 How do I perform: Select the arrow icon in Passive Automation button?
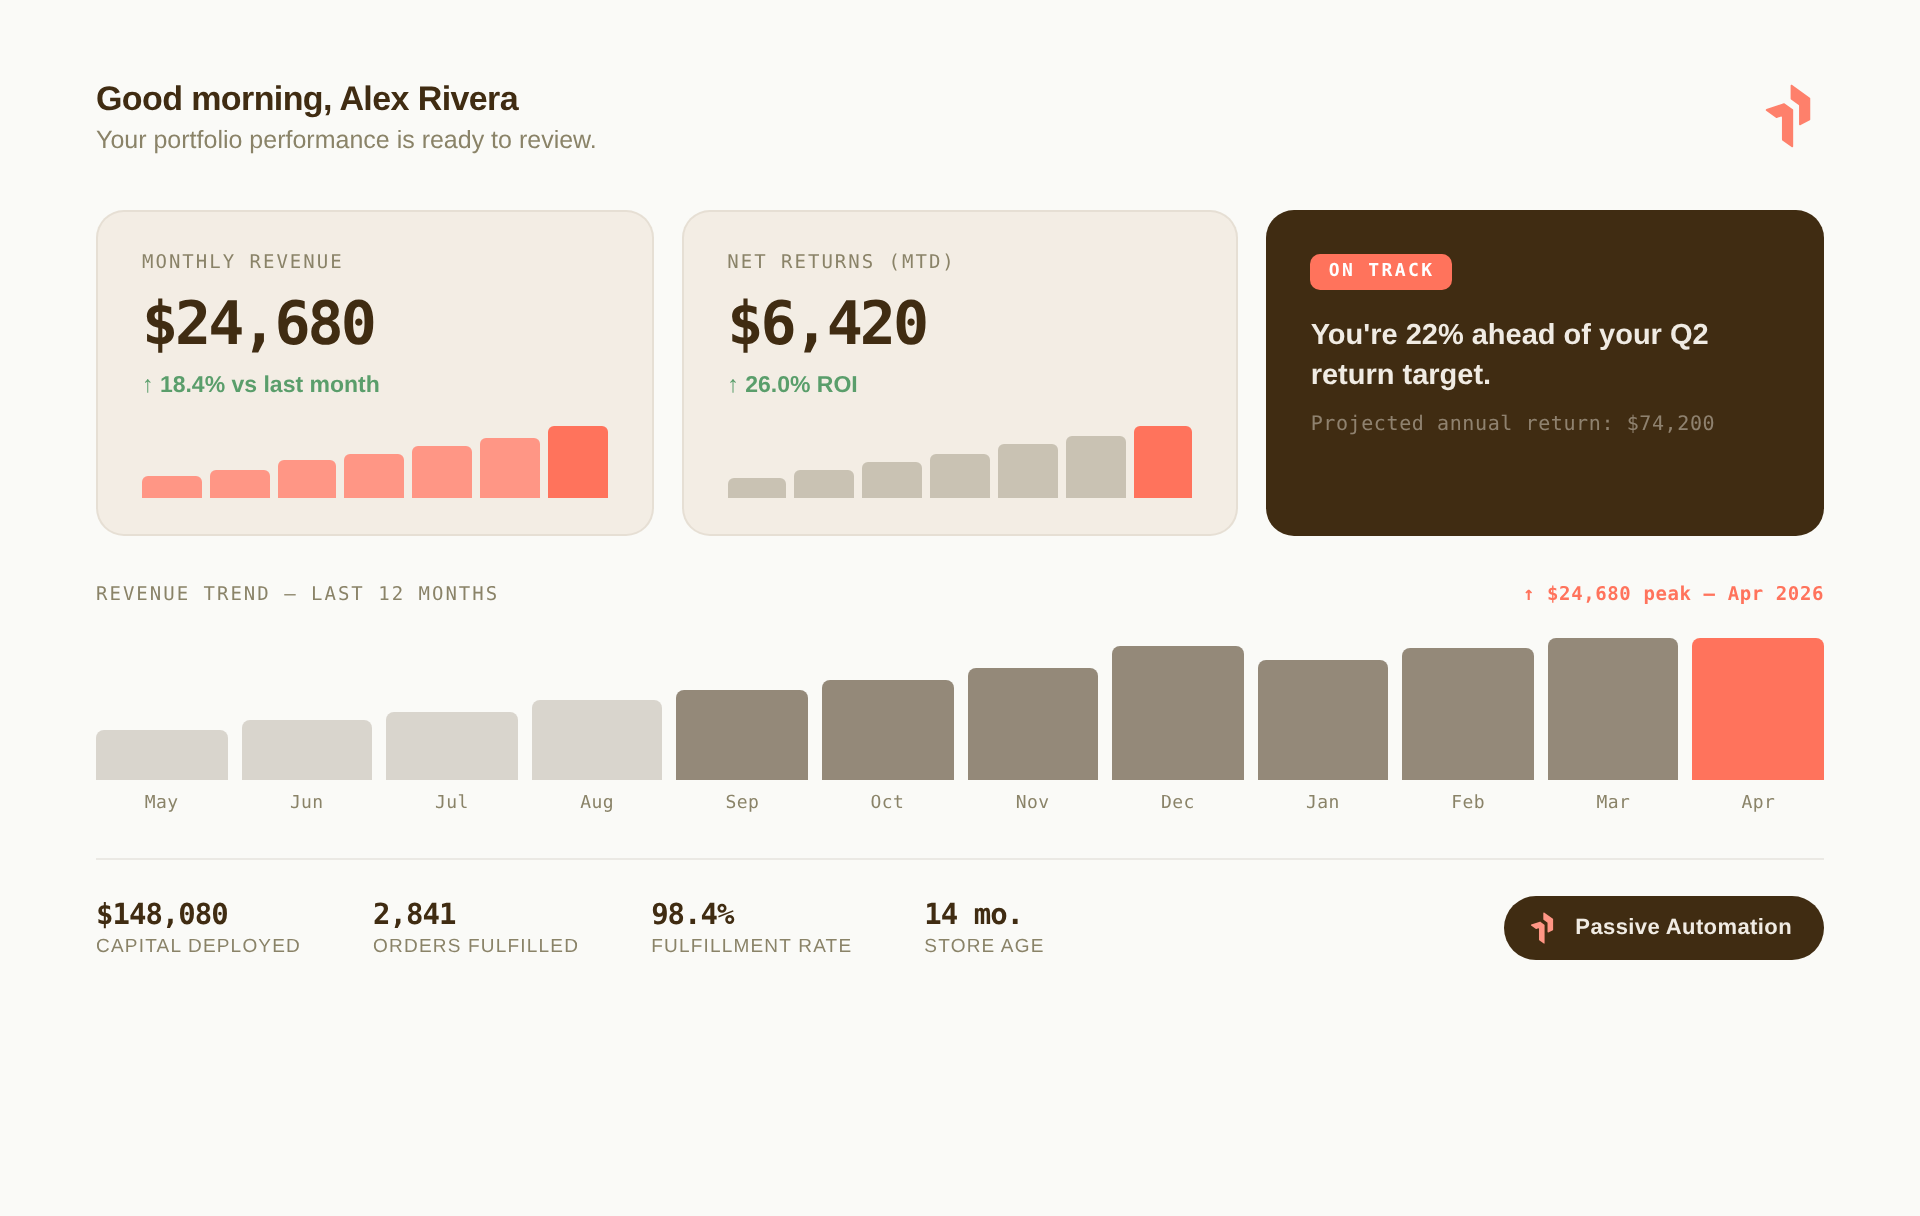[1545, 927]
